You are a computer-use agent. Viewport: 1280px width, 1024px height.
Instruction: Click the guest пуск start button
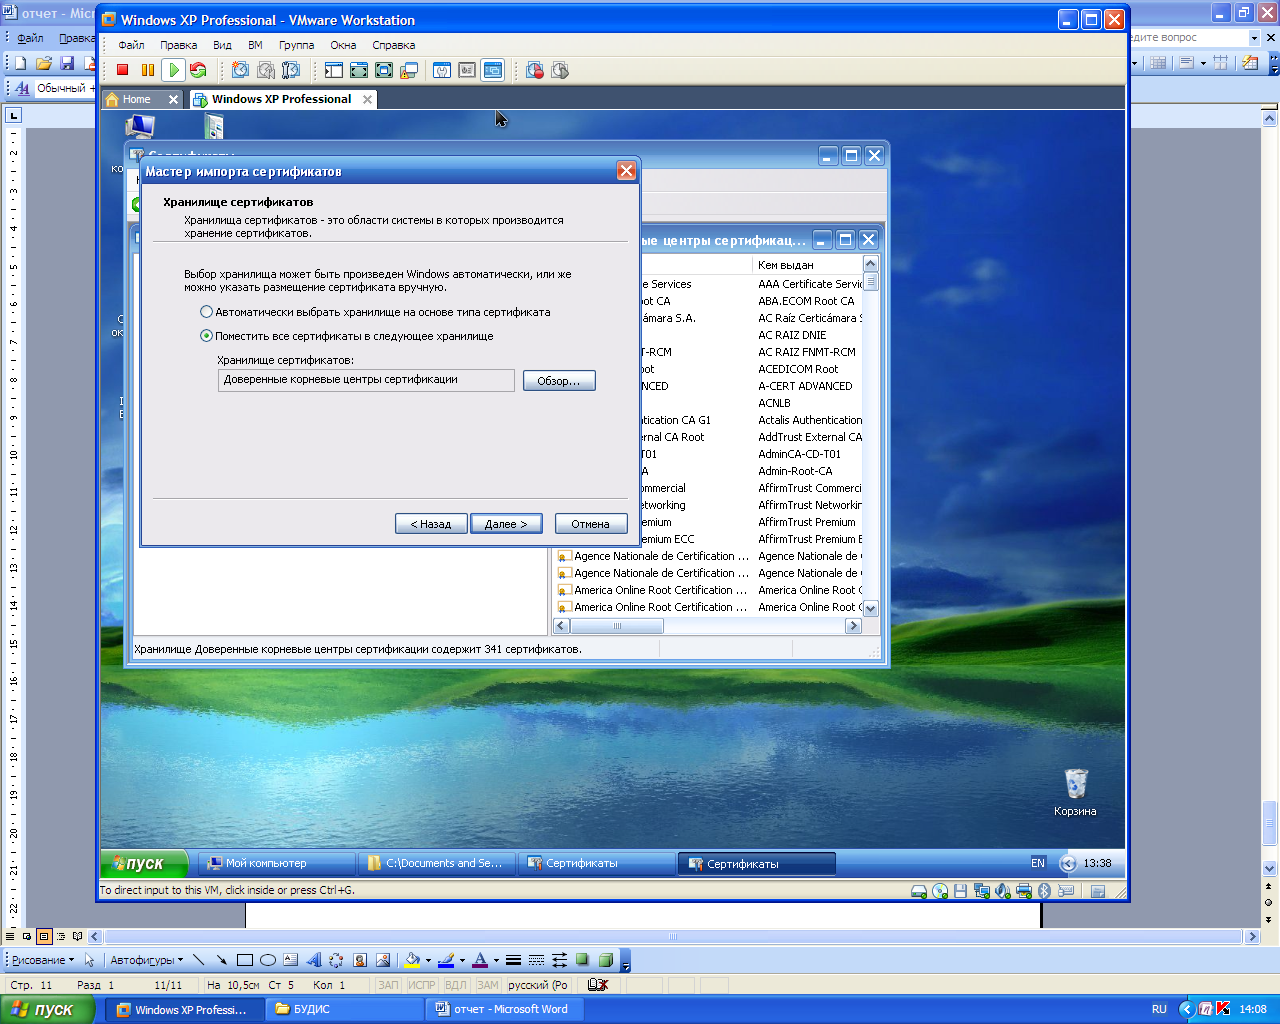(x=145, y=863)
